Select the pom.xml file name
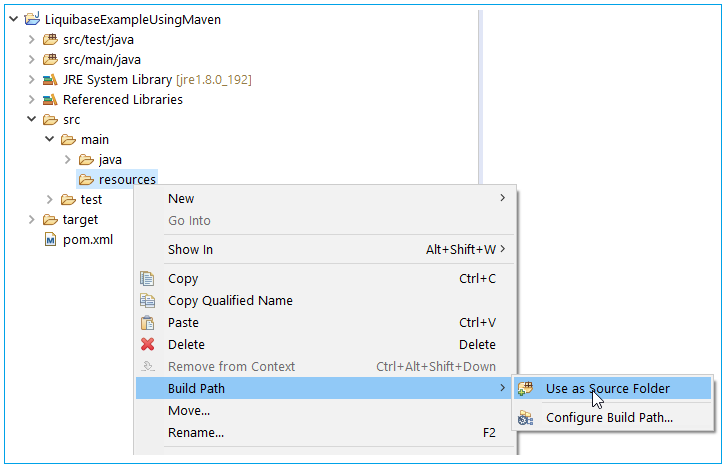 point(88,240)
